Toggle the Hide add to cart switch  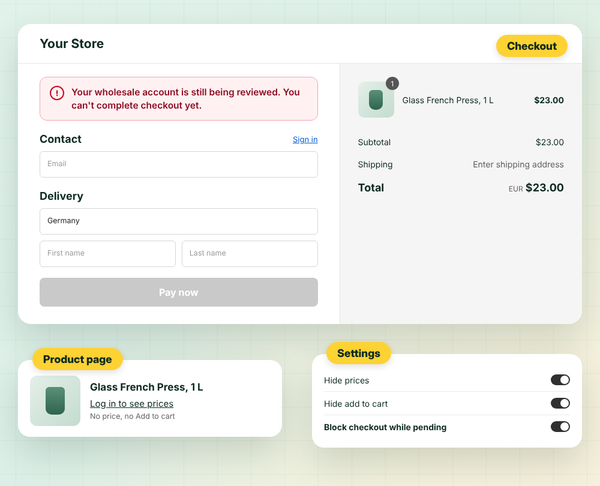[x=560, y=403]
